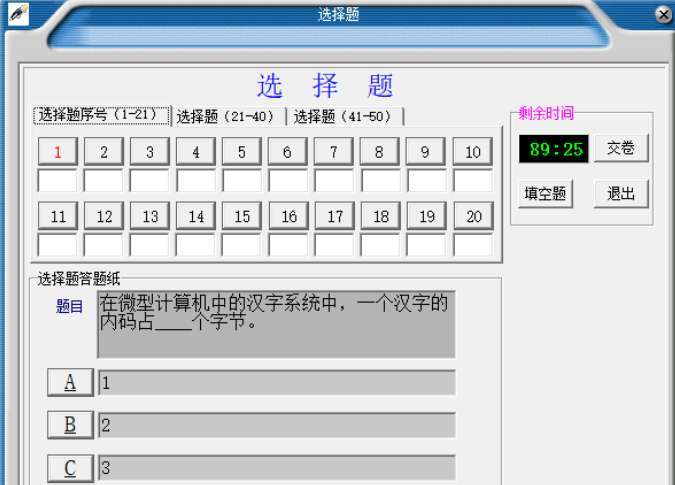This screenshot has width=675, height=485.
Task: Go to question 10
Action: (473, 151)
